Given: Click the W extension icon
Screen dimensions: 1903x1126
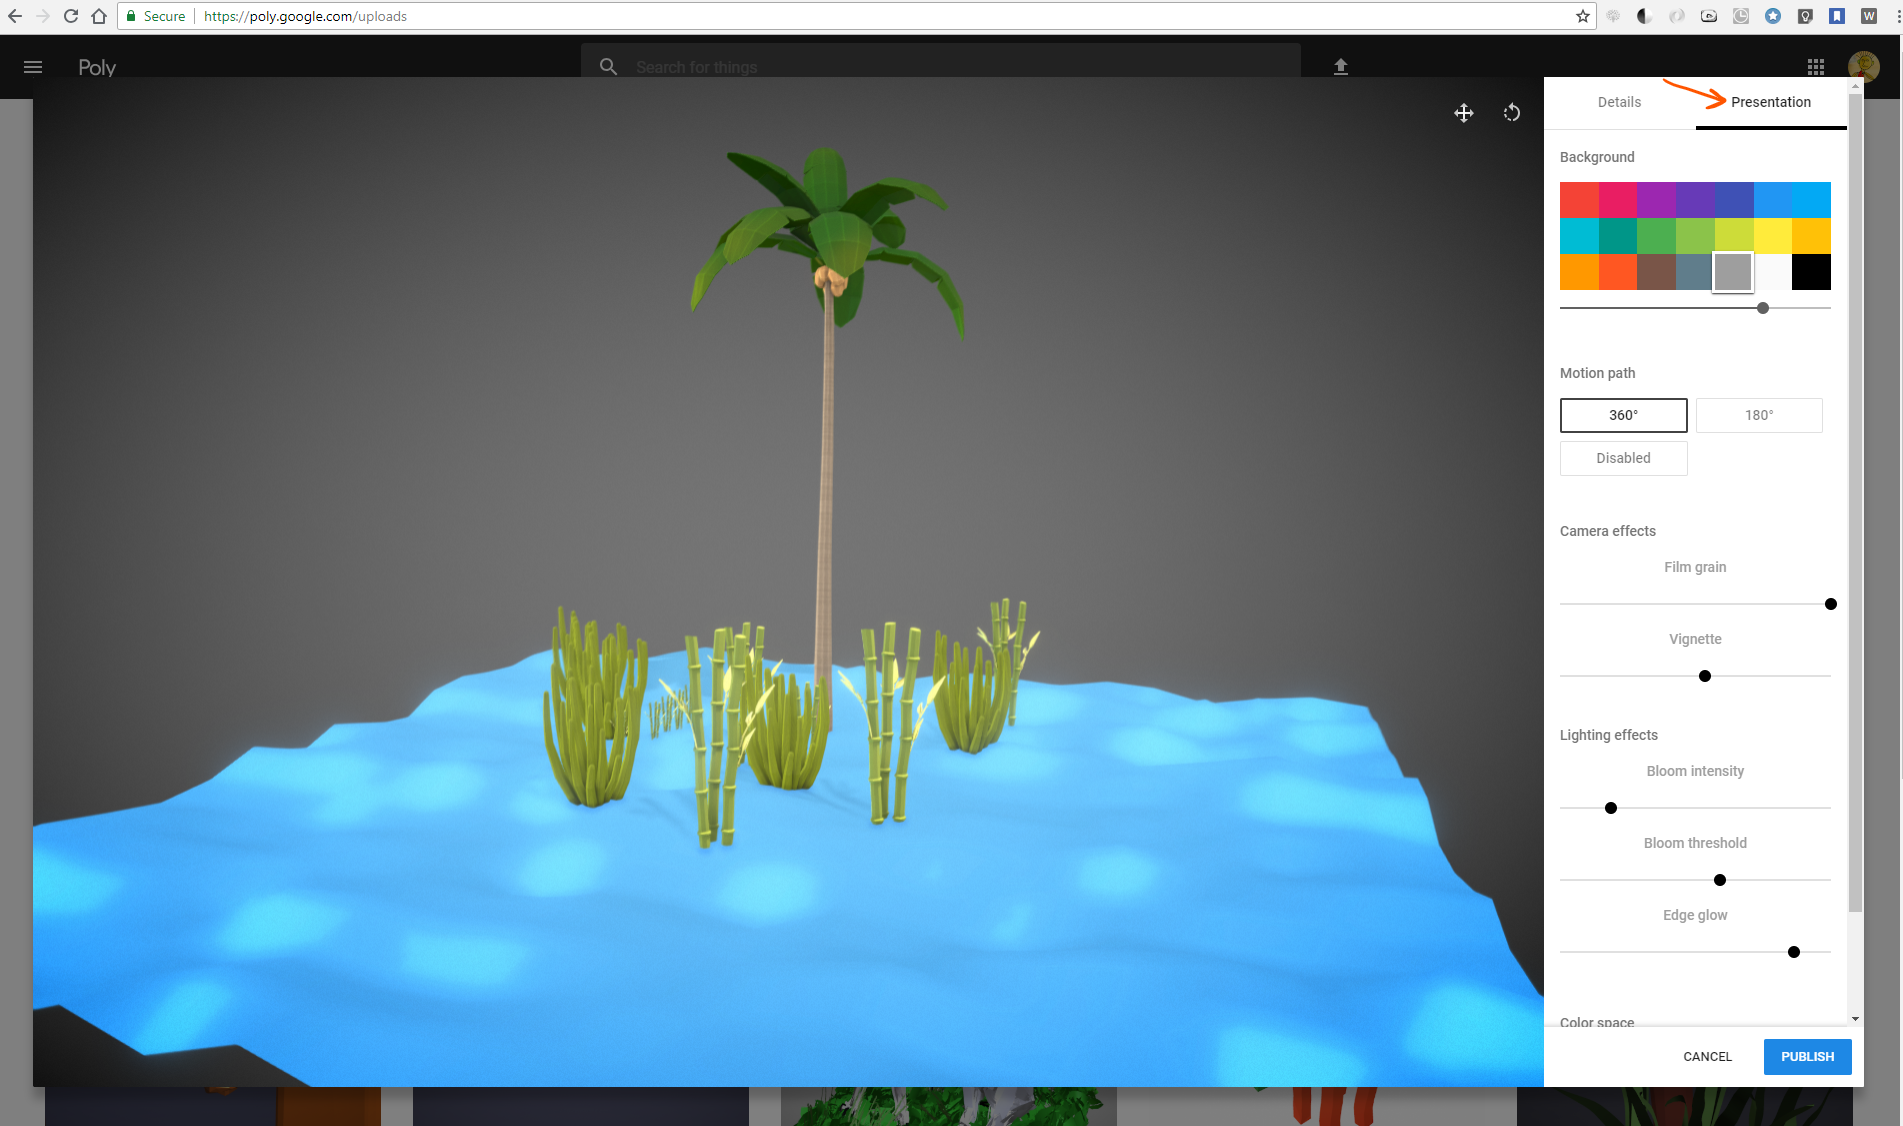Looking at the screenshot, I should click(1869, 16).
